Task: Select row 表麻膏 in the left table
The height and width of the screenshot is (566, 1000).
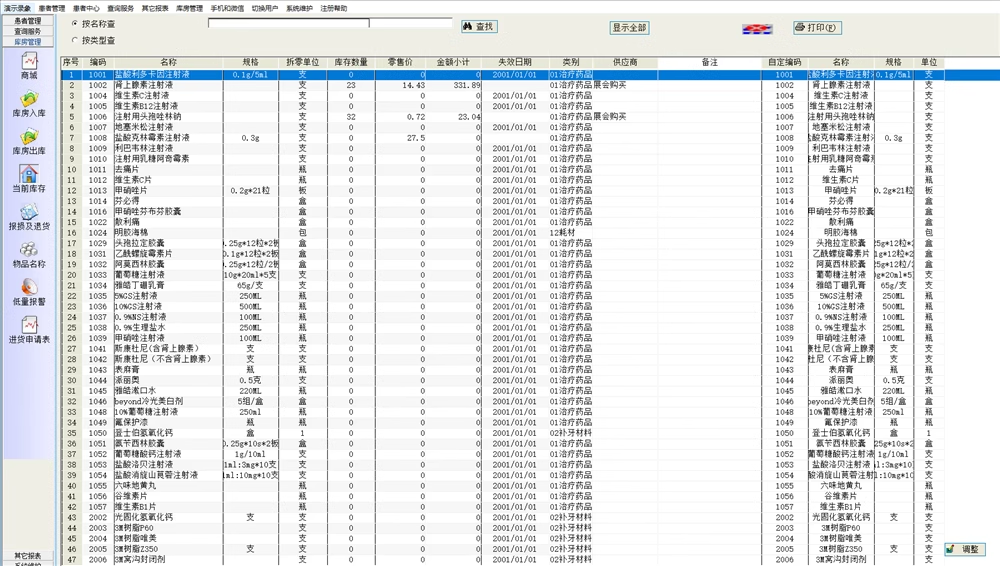Action: tap(411, 369)
